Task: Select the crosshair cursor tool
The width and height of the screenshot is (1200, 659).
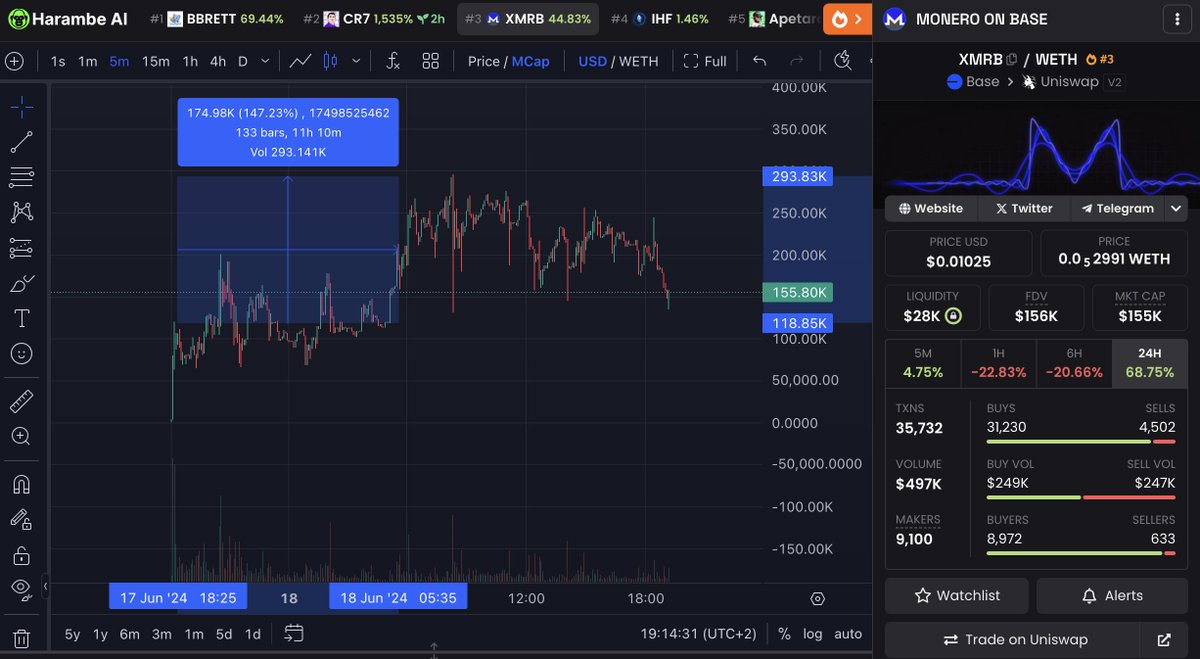Action: (21, 107)
